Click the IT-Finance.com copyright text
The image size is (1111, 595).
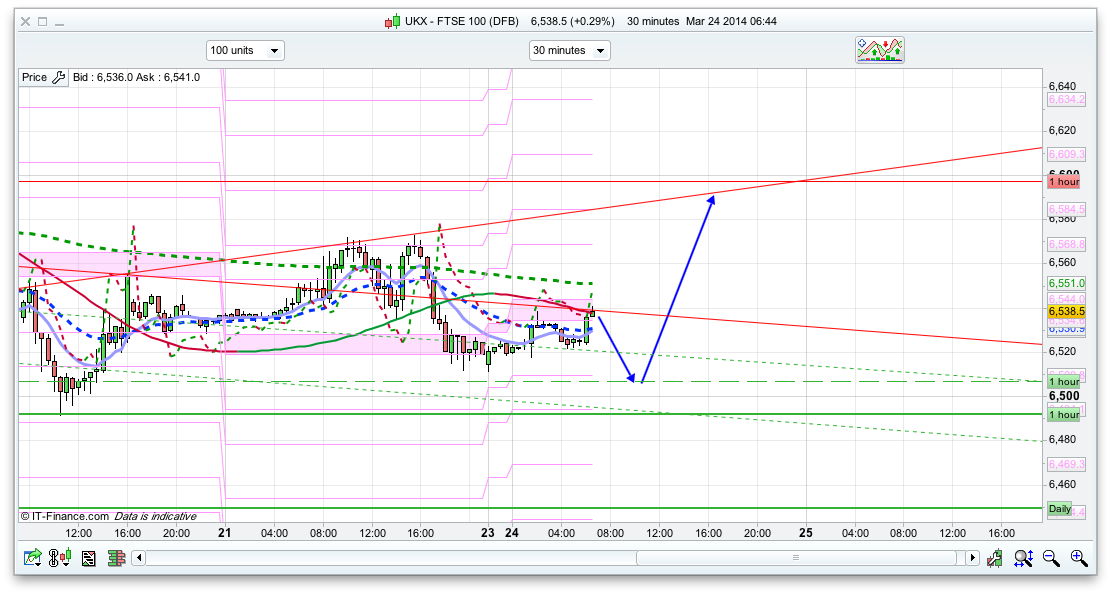coord(66,516)
